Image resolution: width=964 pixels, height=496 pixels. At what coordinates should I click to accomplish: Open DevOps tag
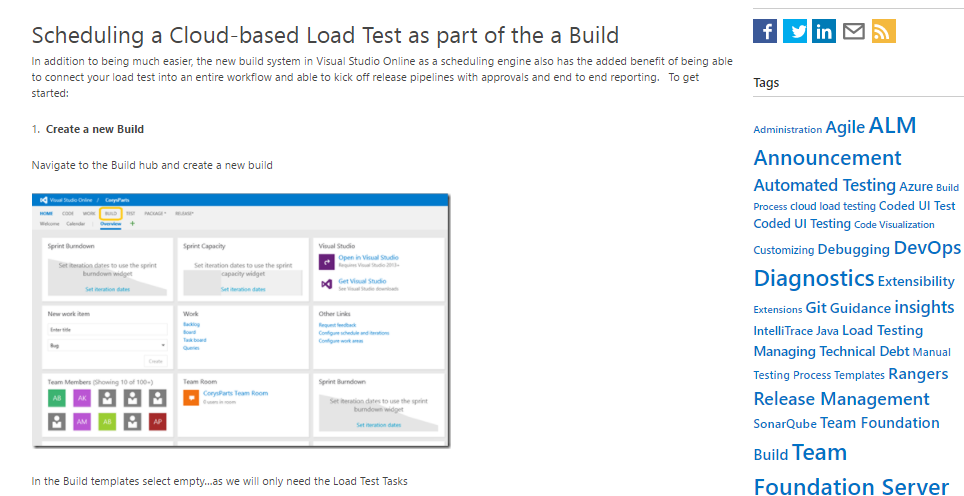tap(927, 247)
